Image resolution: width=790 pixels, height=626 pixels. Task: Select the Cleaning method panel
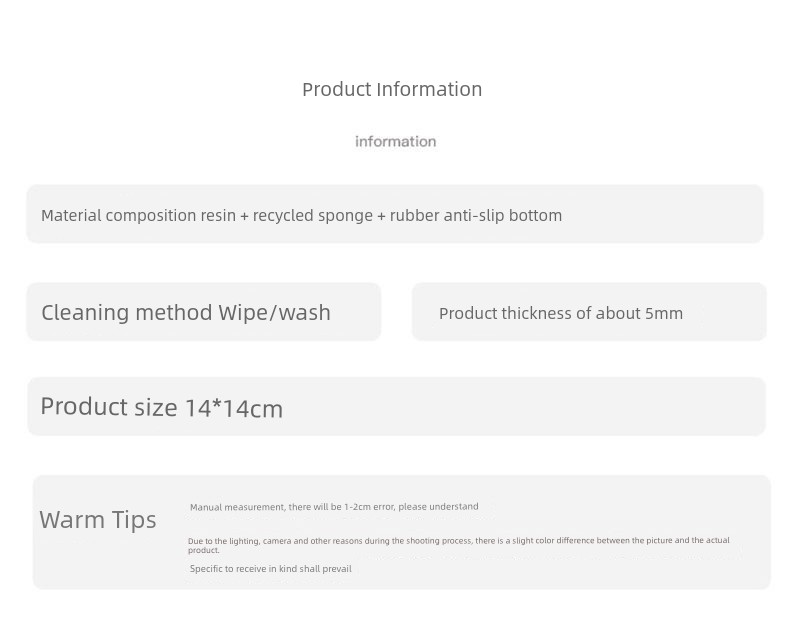tap(204, 311)
